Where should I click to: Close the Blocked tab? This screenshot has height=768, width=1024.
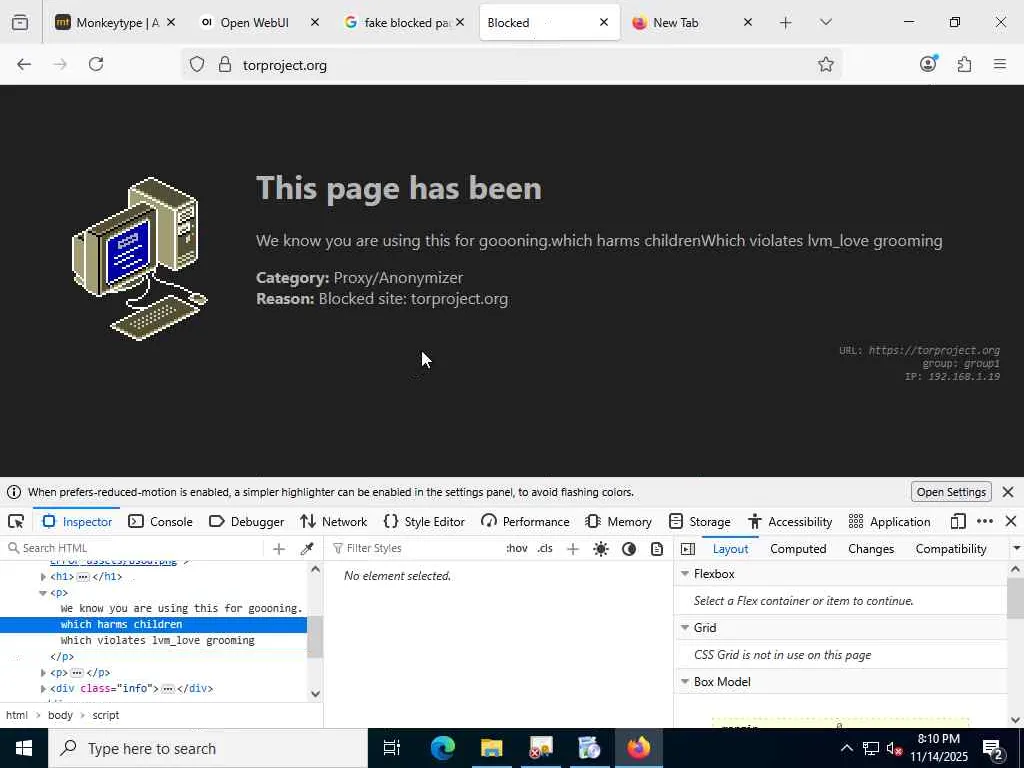[x=604, y=22]
